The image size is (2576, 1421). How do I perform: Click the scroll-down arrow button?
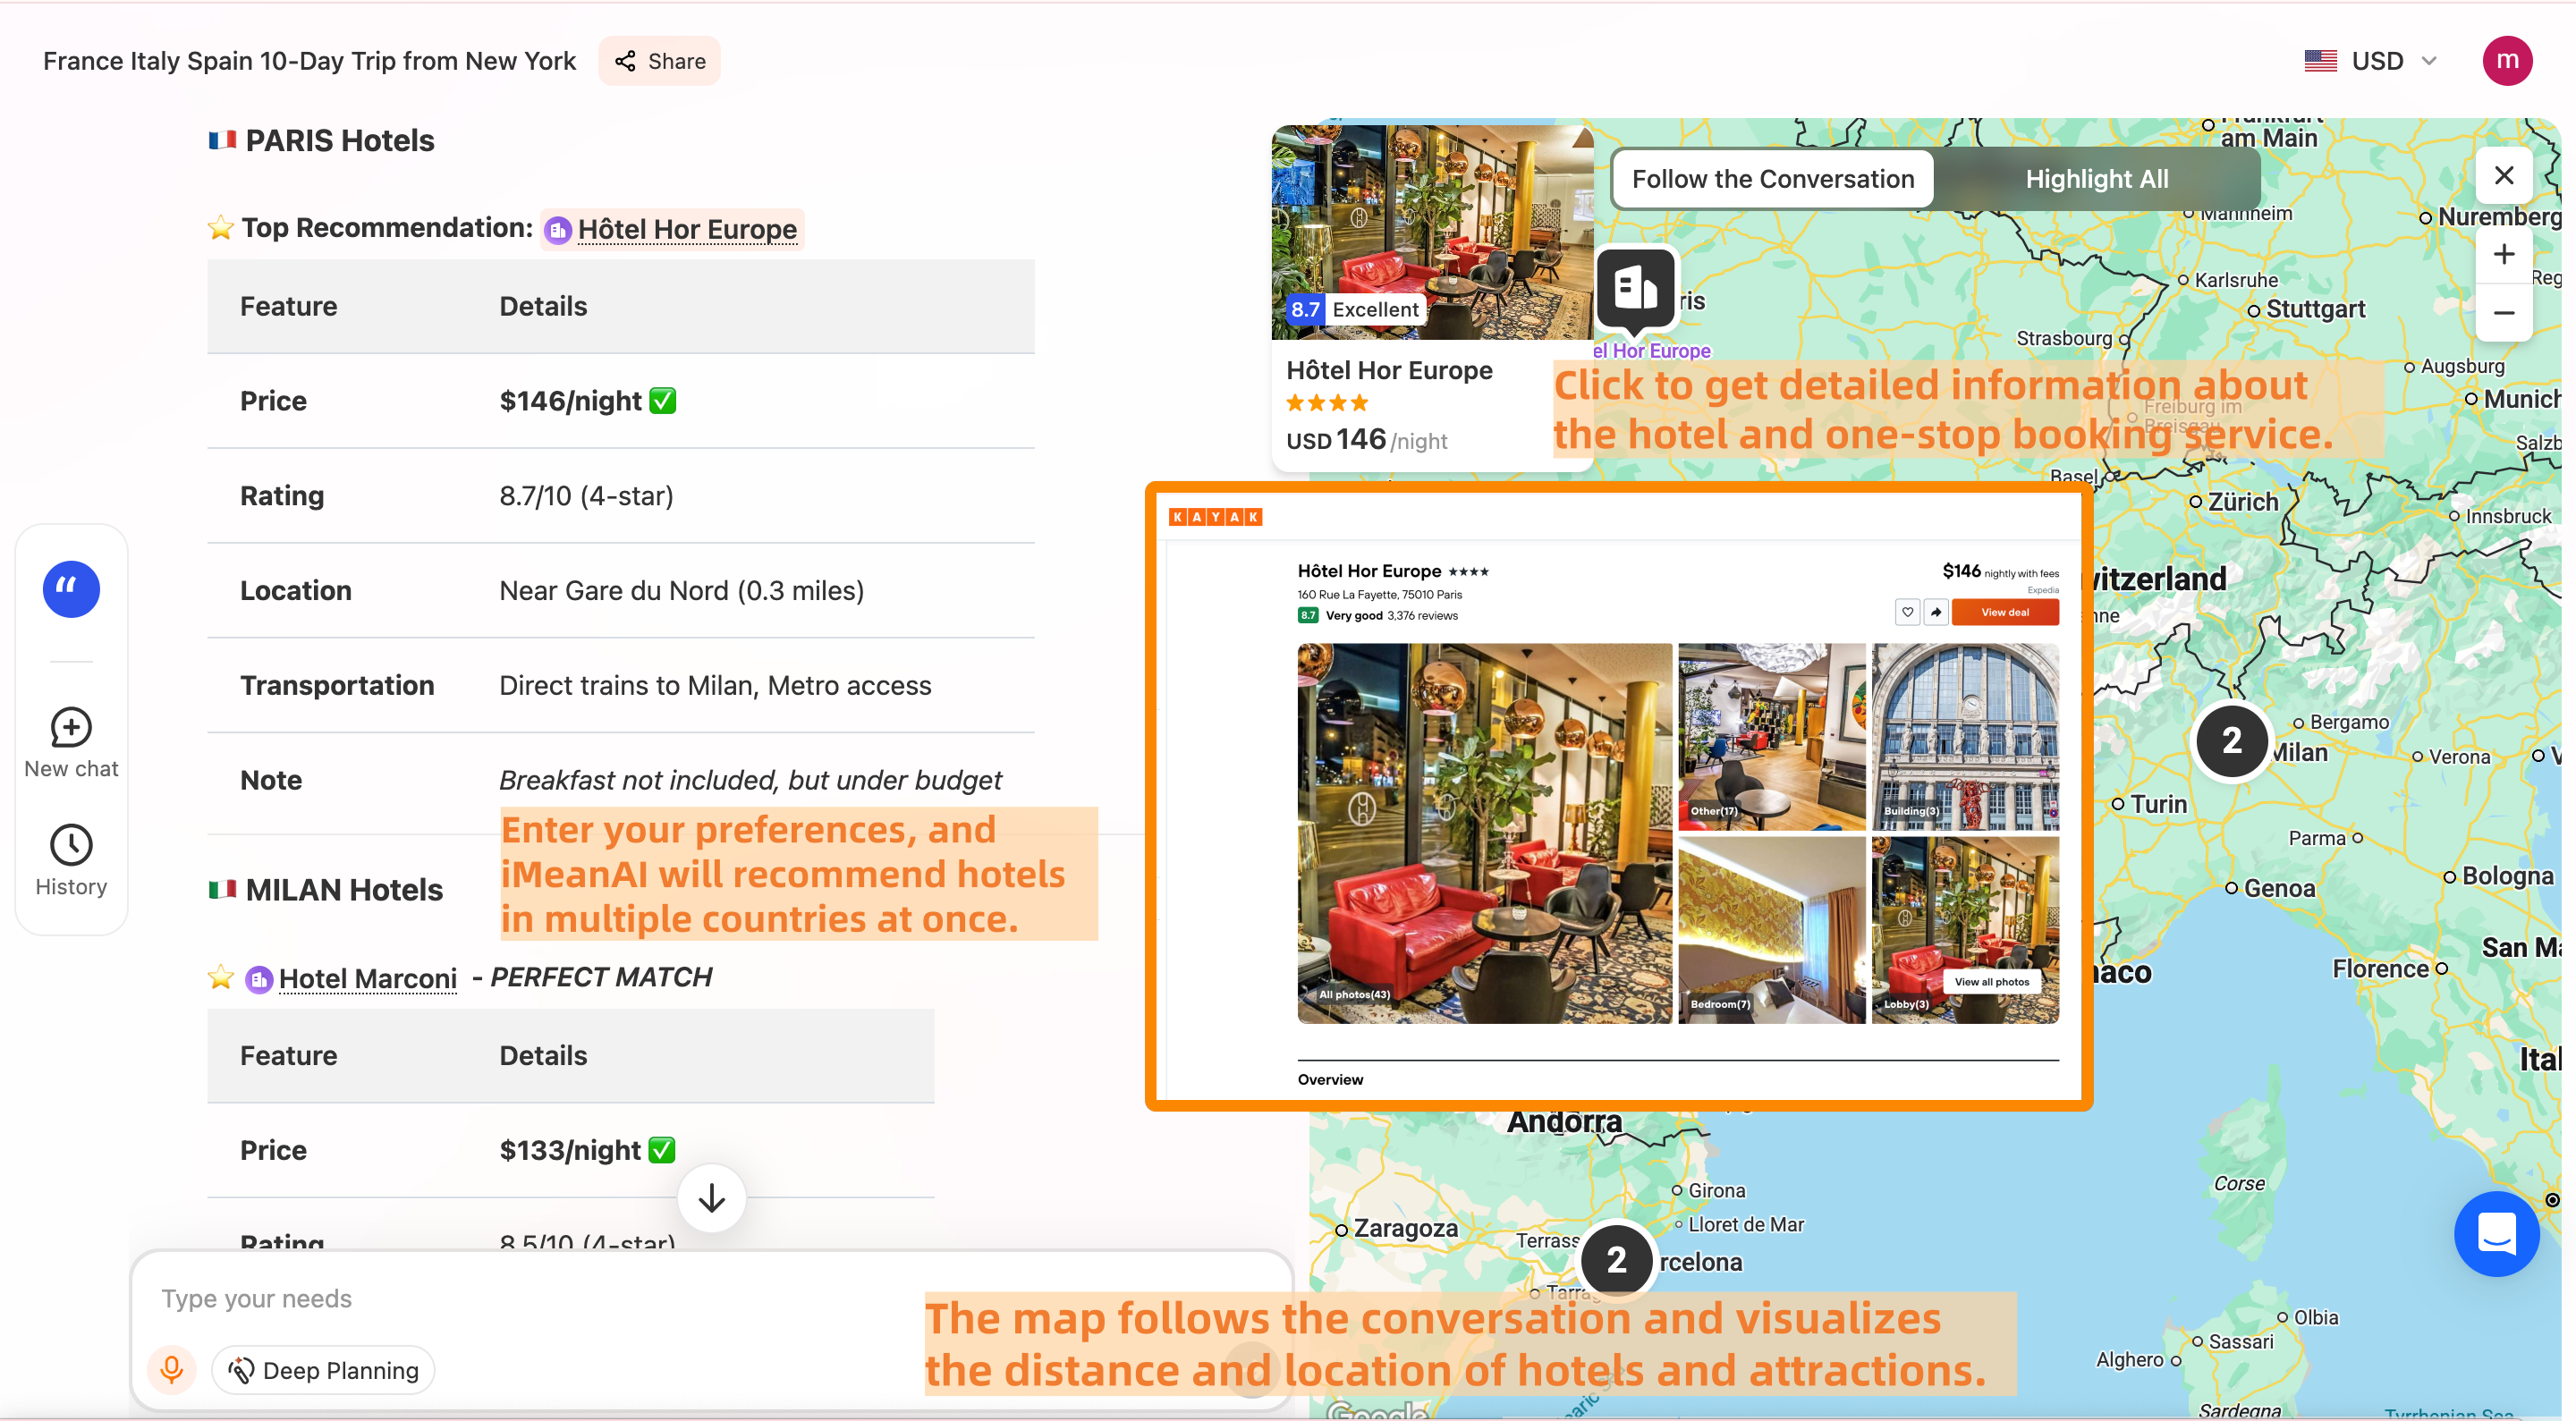point(711,1197)
